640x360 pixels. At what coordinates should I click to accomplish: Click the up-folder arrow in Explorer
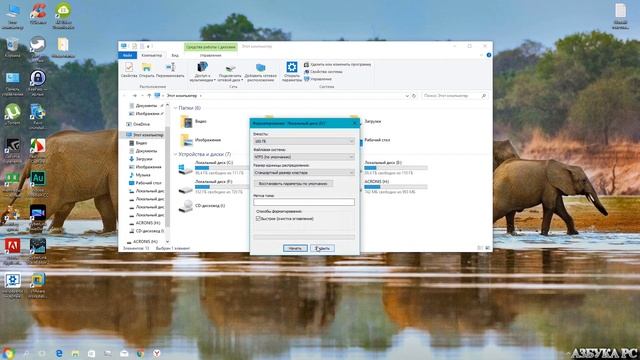(149, 96)
